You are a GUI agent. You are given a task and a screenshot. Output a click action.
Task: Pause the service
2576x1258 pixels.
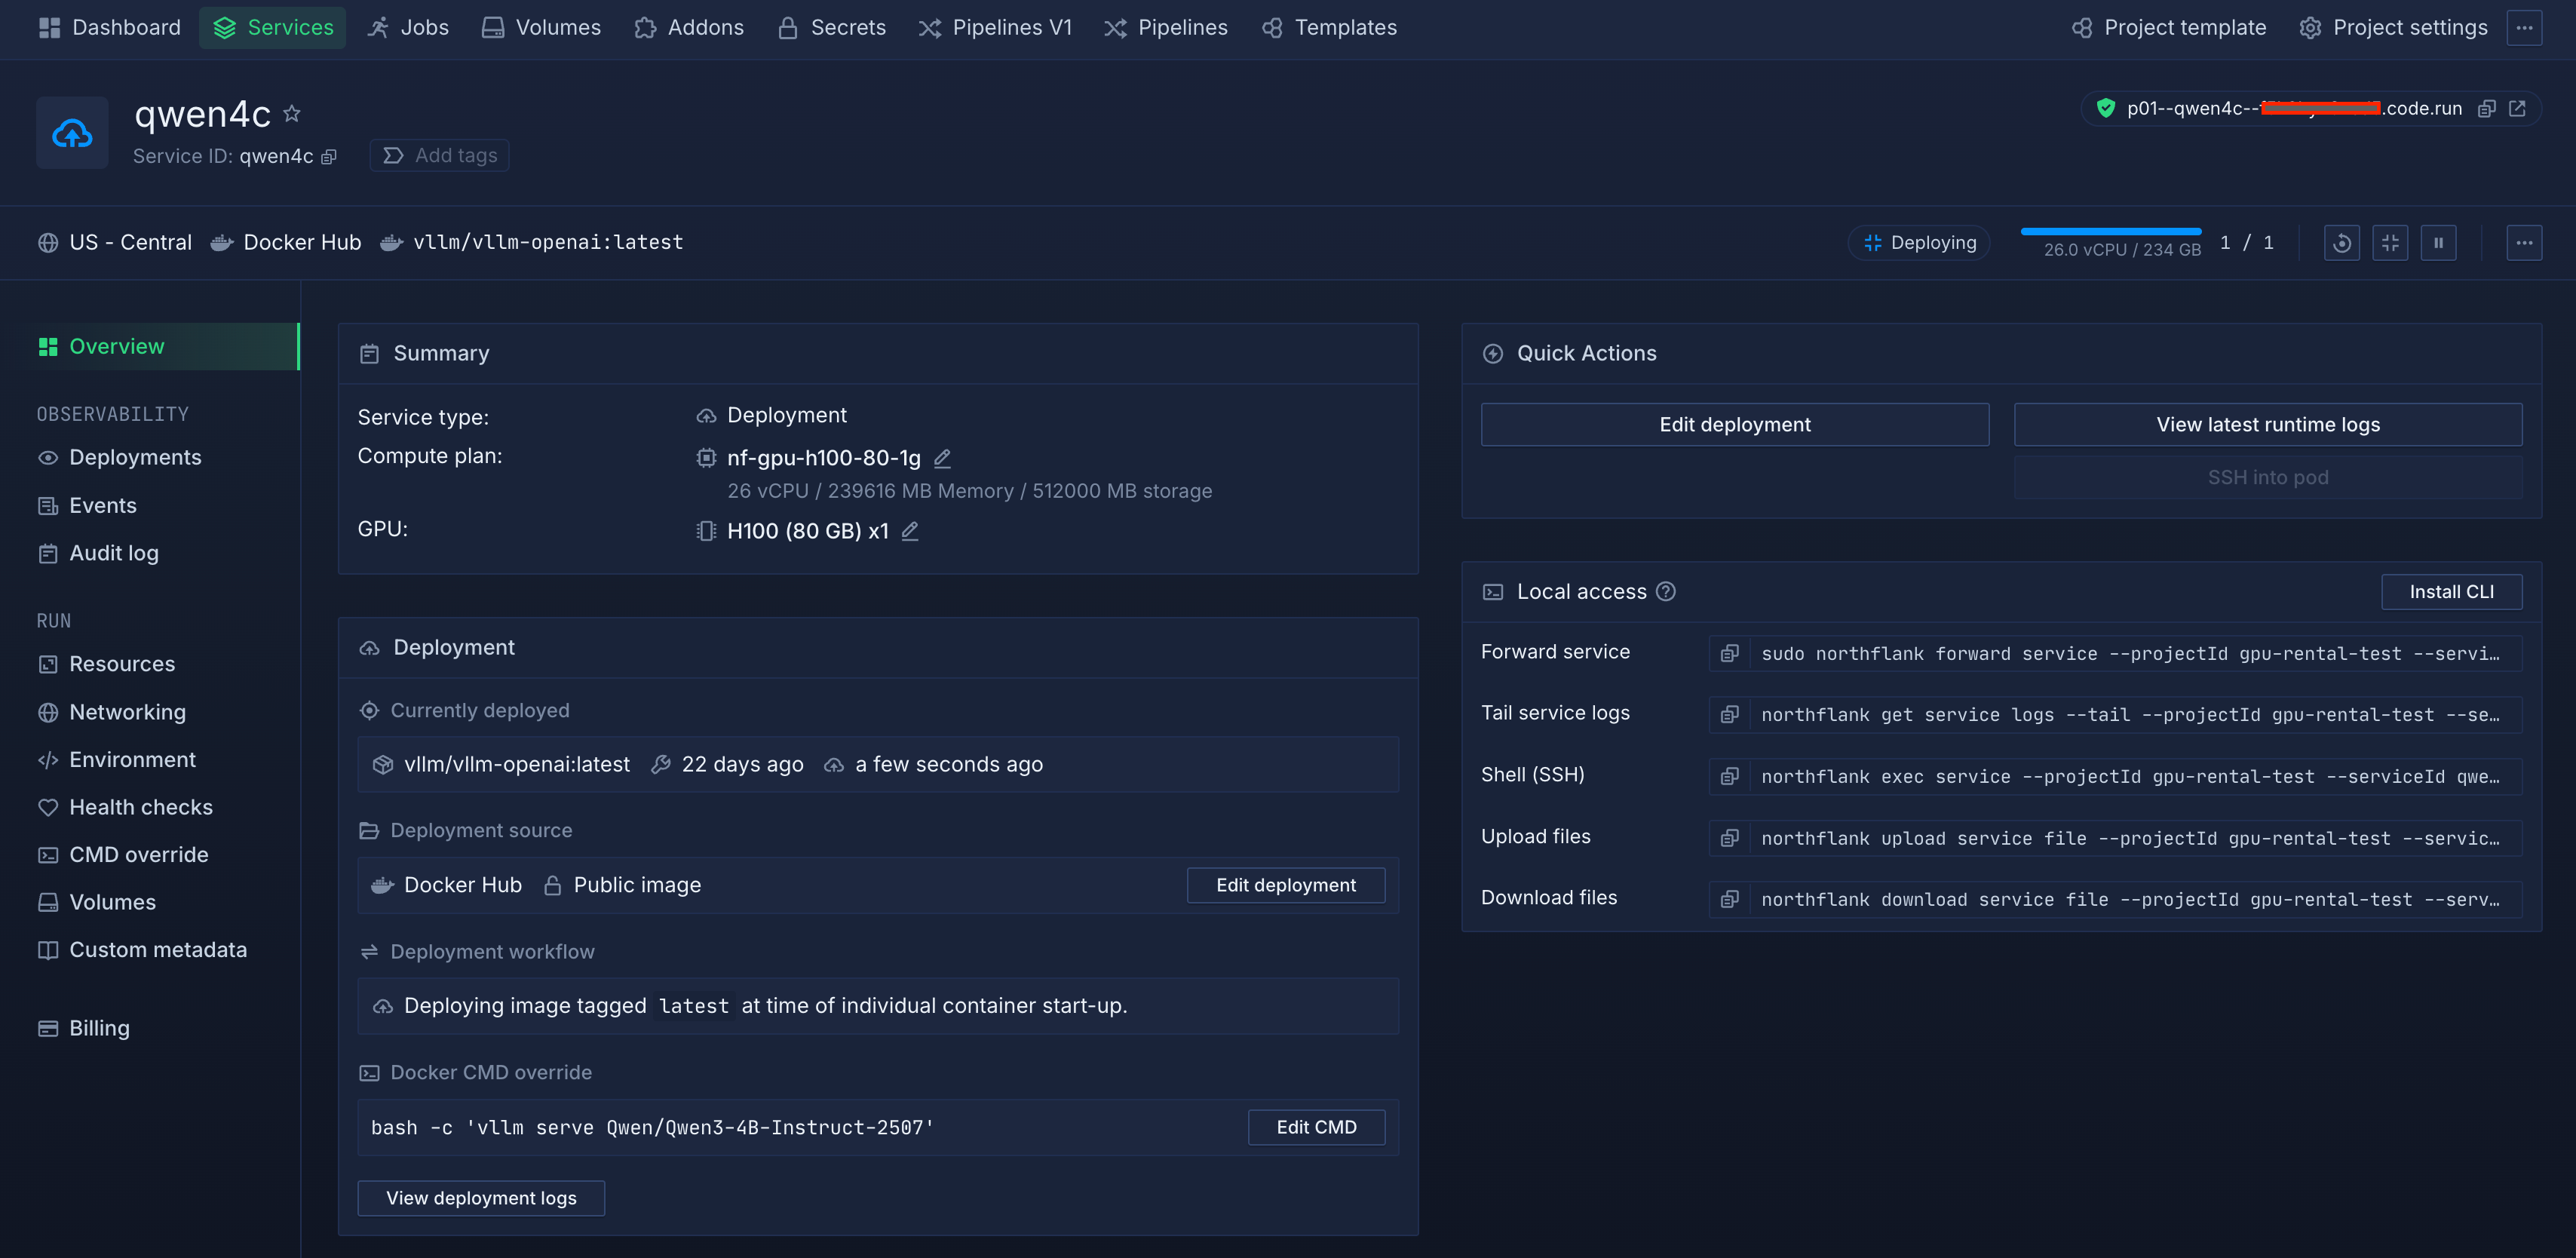coord(2438,243)
